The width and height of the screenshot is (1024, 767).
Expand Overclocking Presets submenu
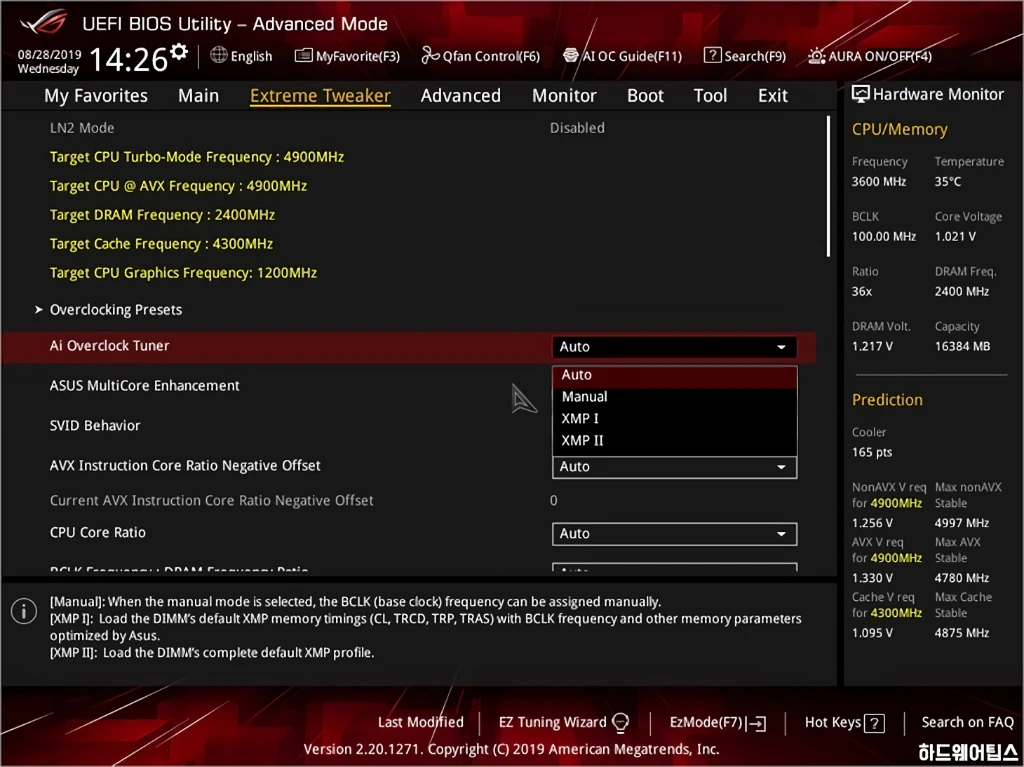[116, 310]
